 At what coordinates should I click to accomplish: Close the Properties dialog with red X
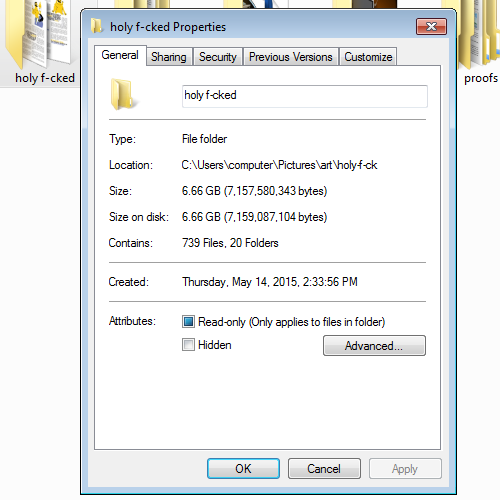431,26
